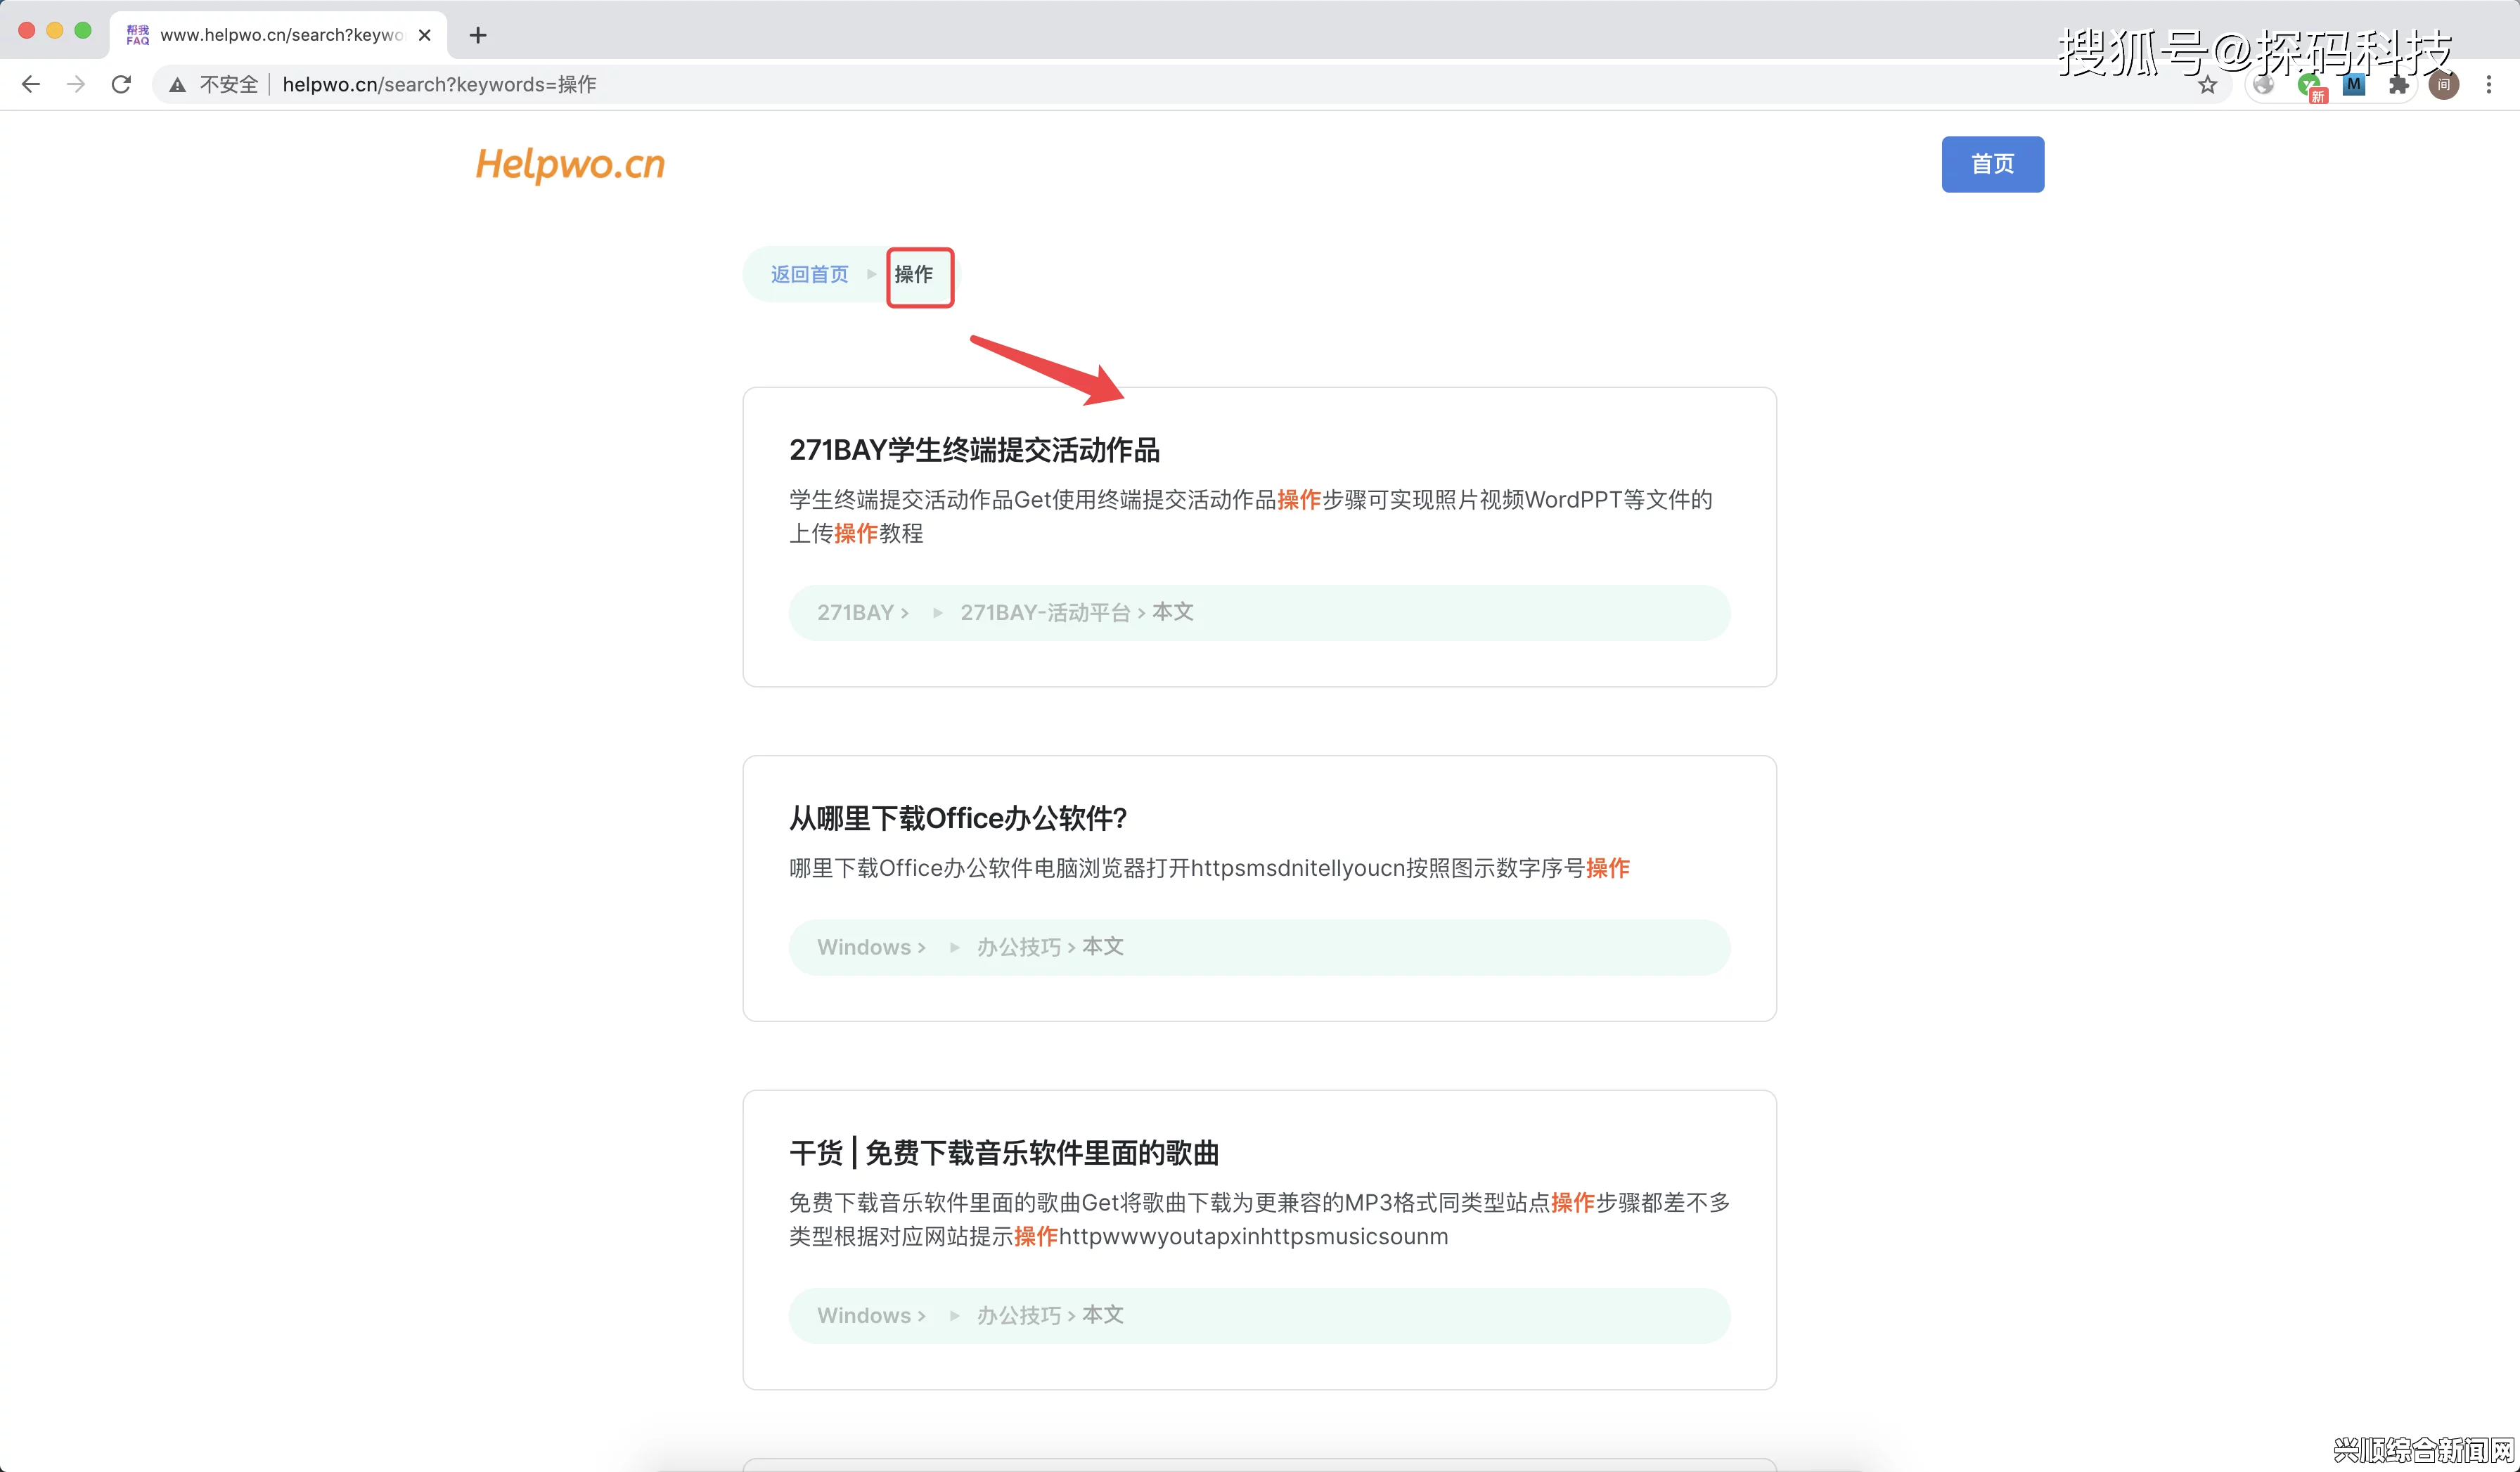Open the 不安全 site security warning
The width and height of the screenshot is (2520, 1472).
coord(213,84)
